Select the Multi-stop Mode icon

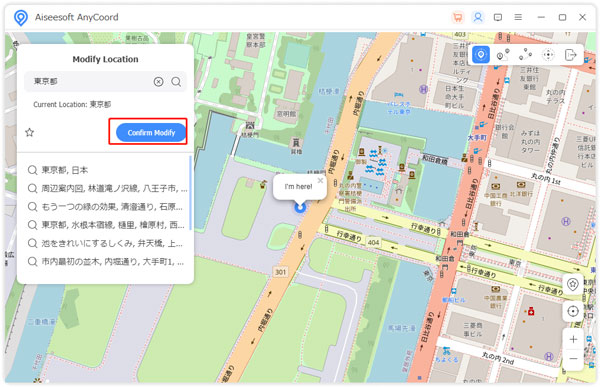tap(525, 55)
